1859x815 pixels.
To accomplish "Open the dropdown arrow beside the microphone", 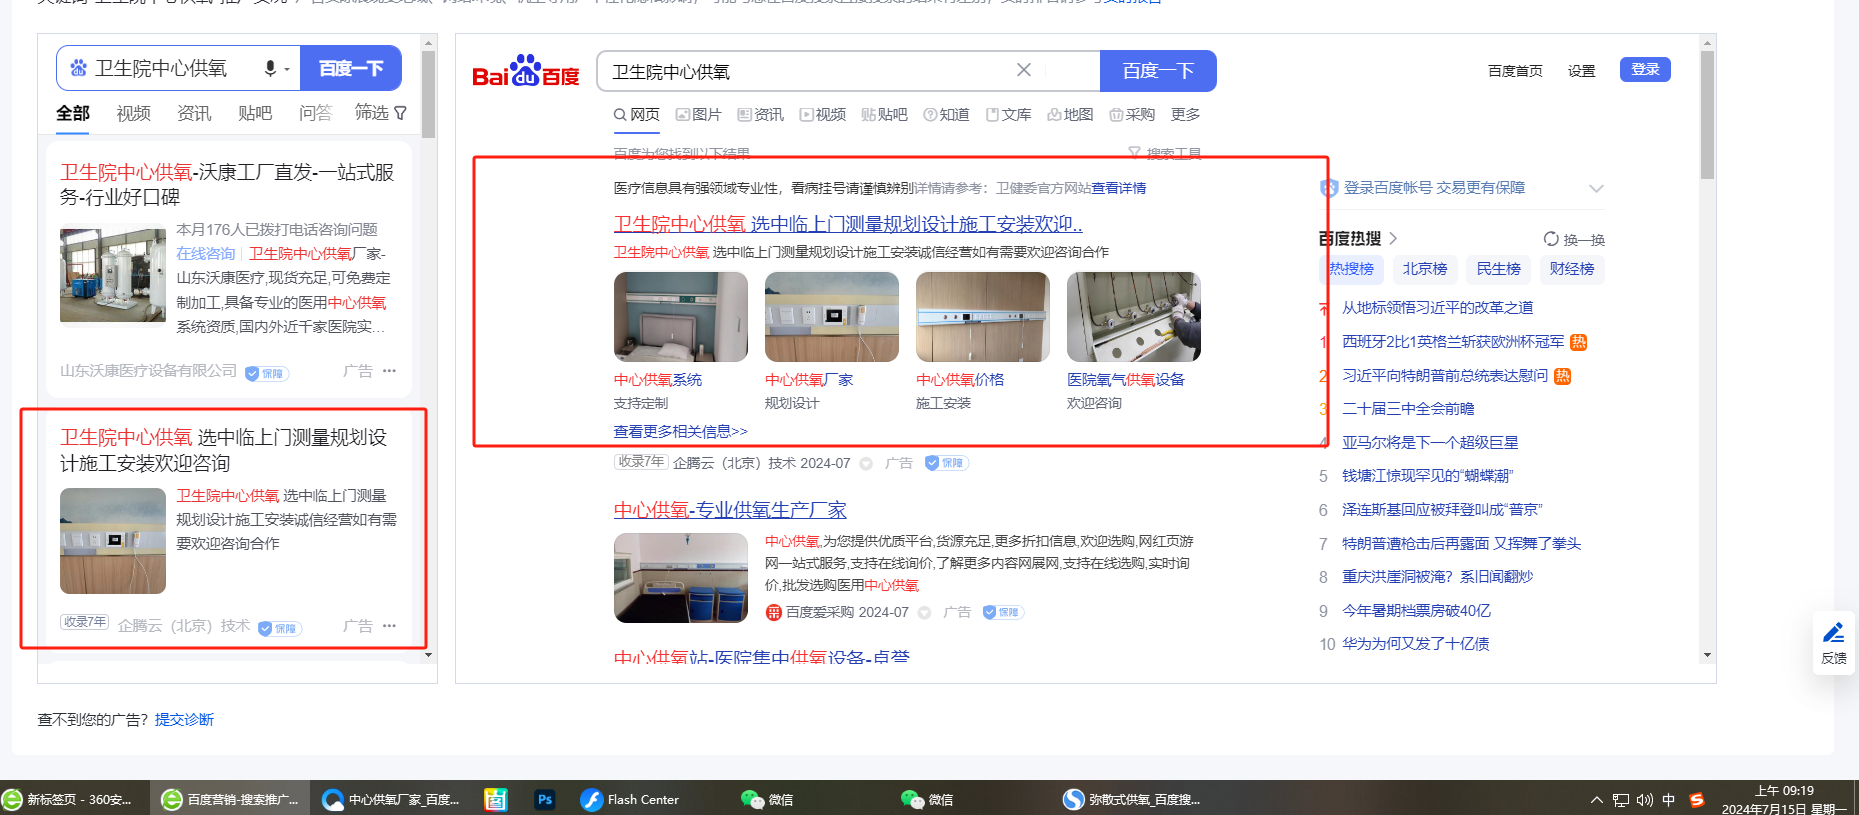I will (x=287, y=69).
